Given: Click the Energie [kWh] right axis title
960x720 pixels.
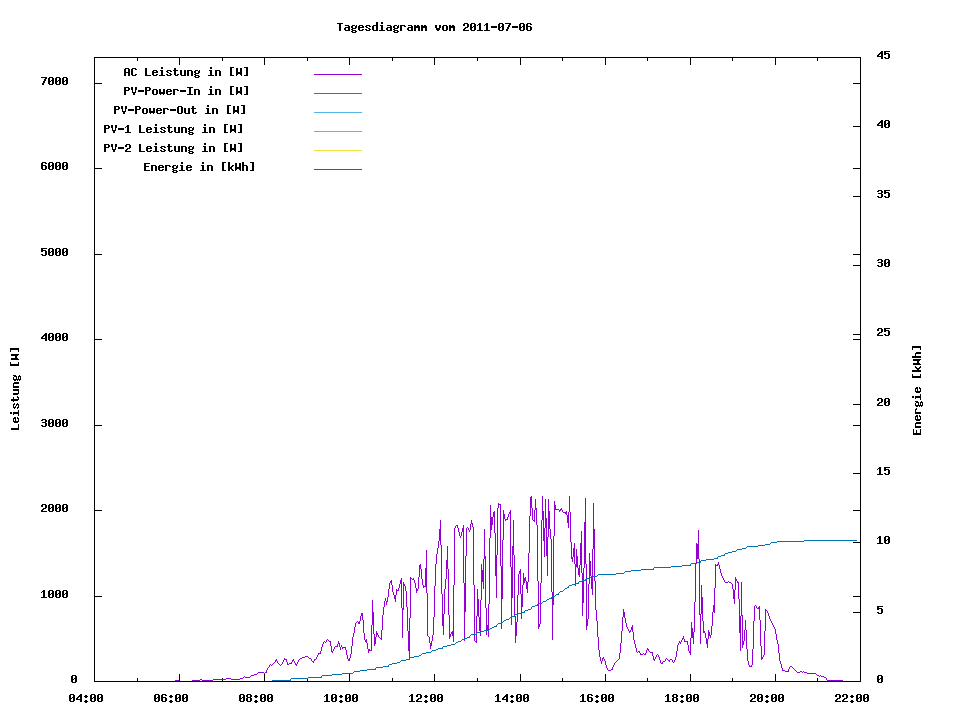Looking at the screenshot, I should [x=918, y=390].
